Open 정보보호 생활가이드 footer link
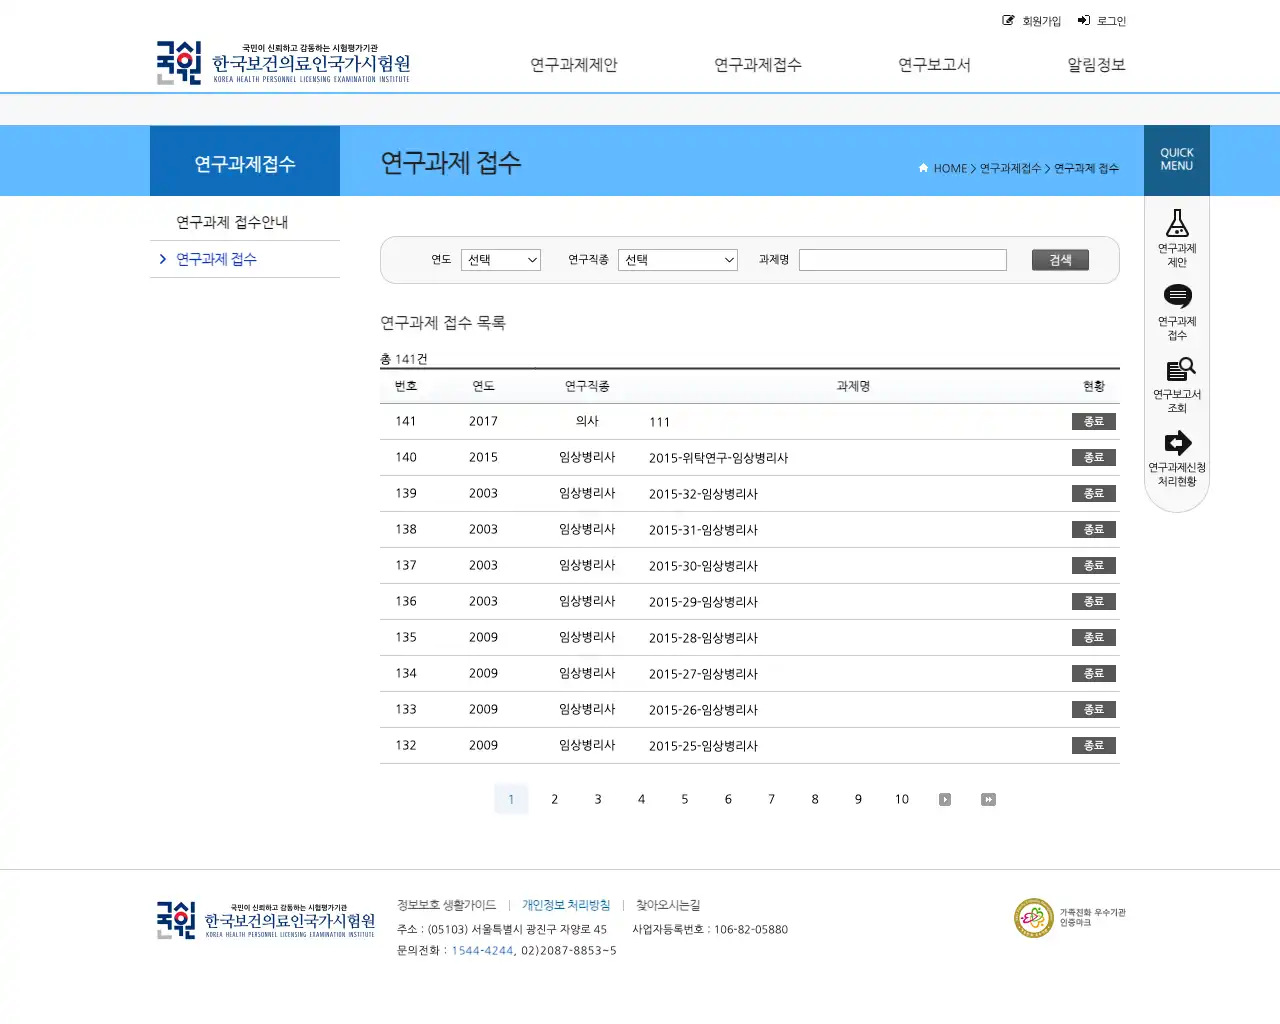The width and height of the screenshot is (1280, 1024). 446,905
